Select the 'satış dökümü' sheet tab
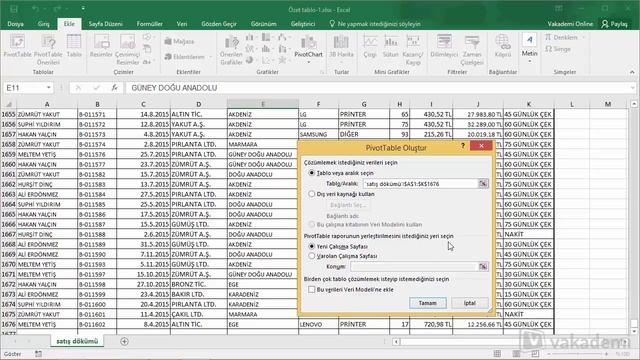Image resolution: width=640 pixels, height=360 pixels. 77,341
